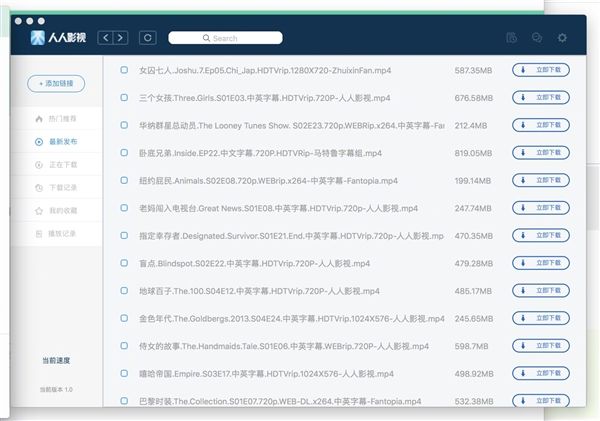Check the box for The.Goldbergs.2013.S04E24 file
Viewport: 600px width, 421px height.
pos(124,318)
